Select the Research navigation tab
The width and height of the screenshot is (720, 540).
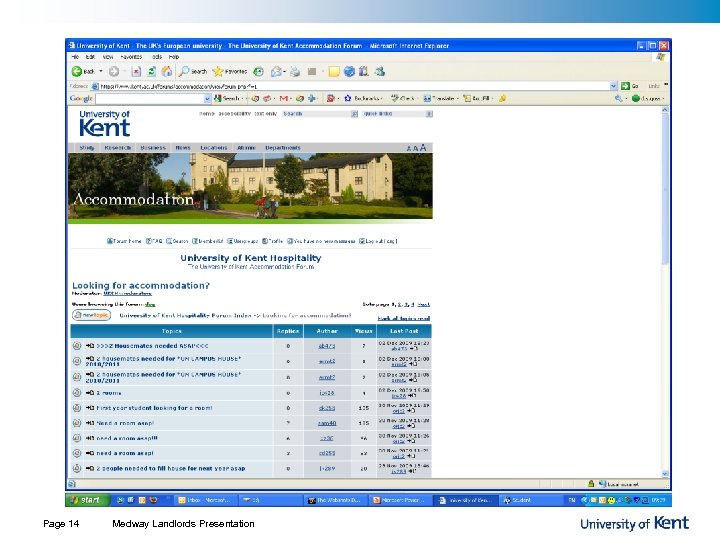tap(118, 148)
